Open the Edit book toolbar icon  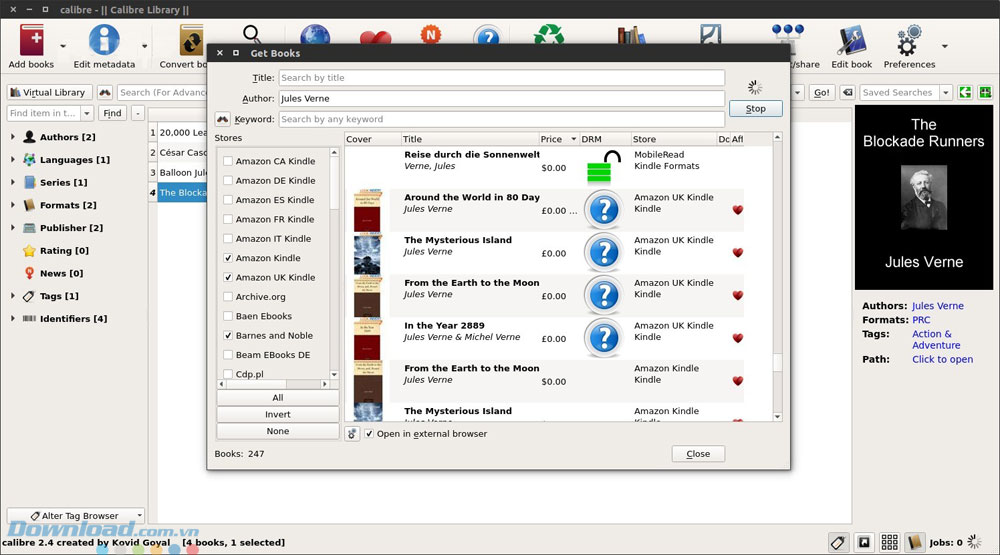[x=851, y=40]
